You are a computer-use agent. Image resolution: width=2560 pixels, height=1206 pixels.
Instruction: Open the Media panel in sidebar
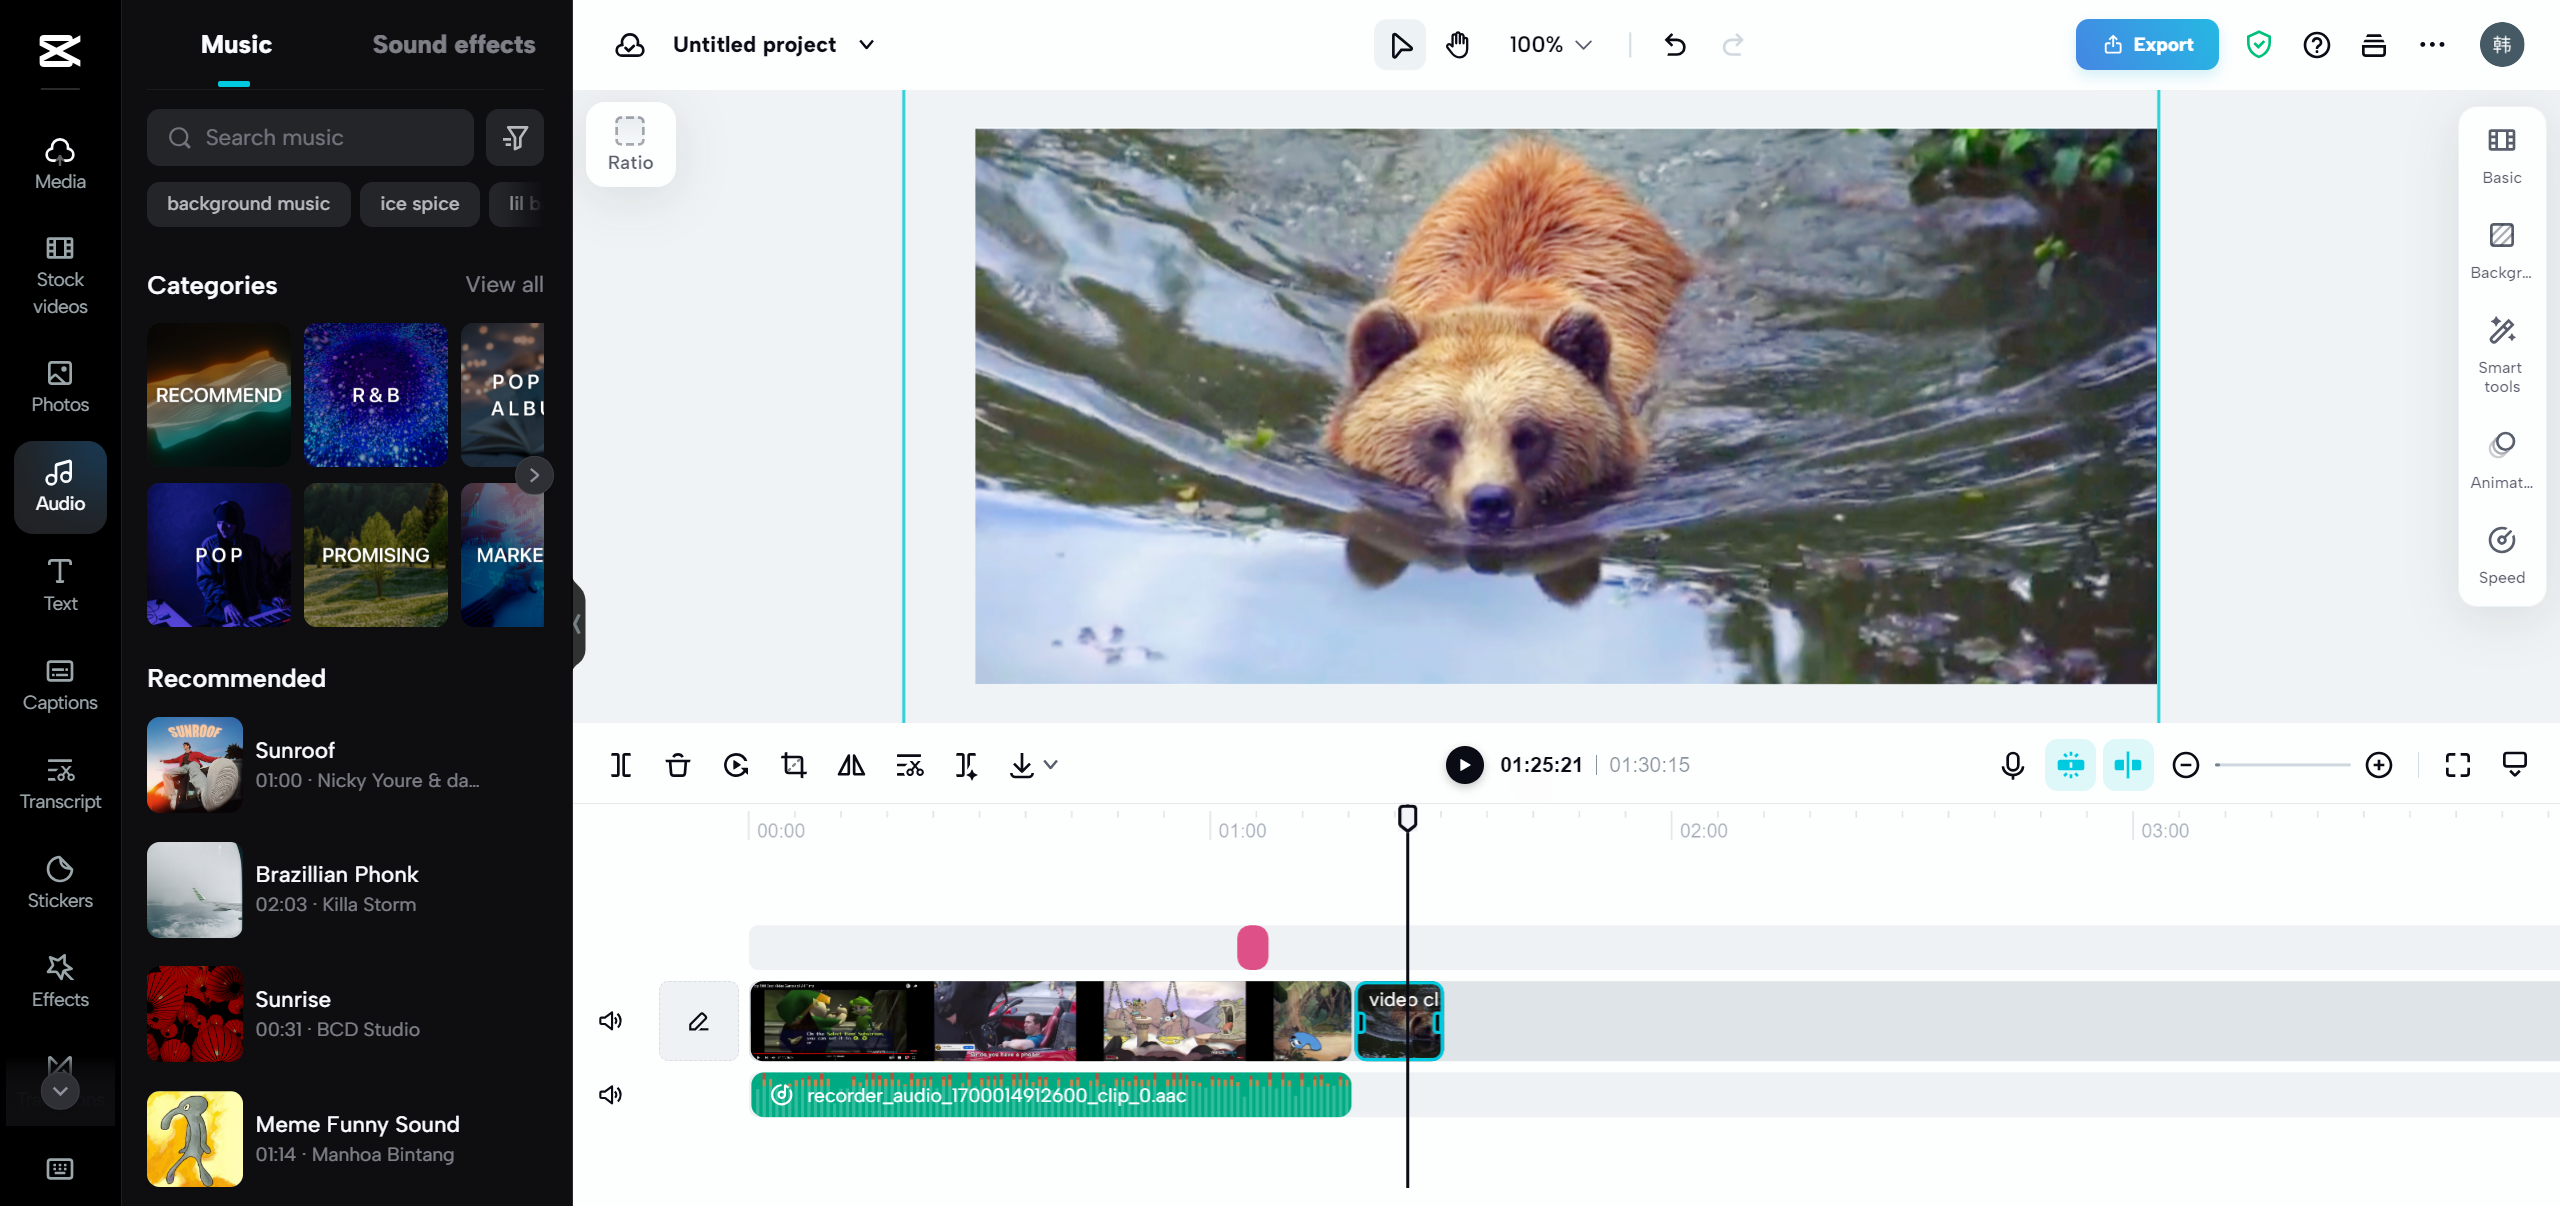pyautogui.click(x=60, y=164)
